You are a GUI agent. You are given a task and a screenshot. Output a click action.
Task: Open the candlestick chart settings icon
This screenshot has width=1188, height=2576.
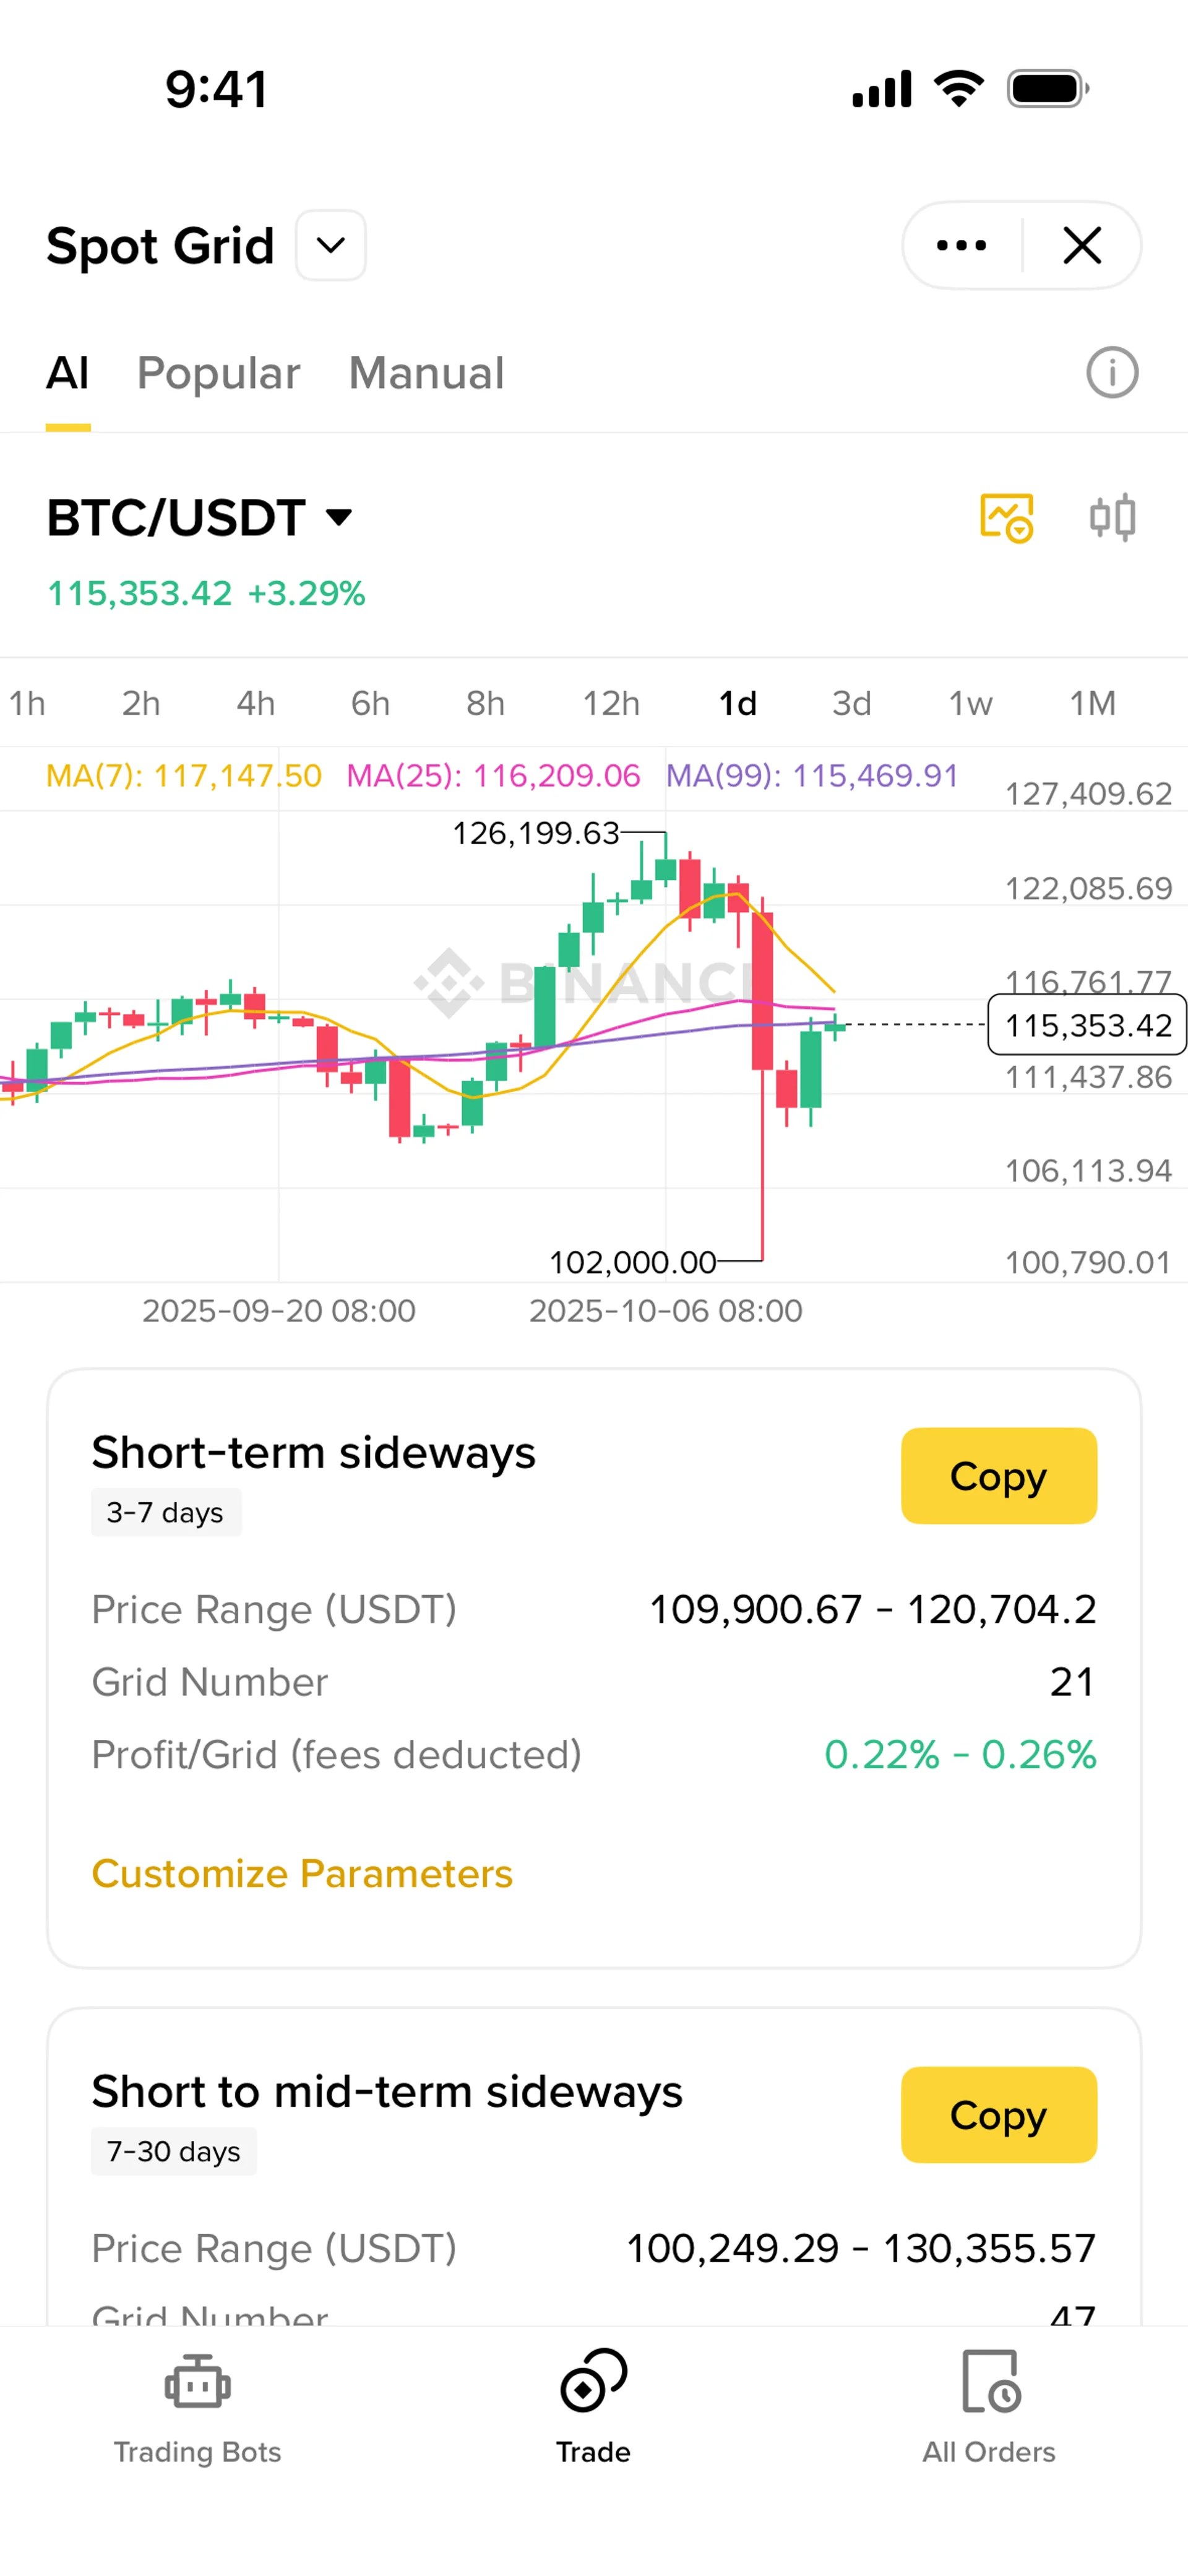coord(1111,518)
